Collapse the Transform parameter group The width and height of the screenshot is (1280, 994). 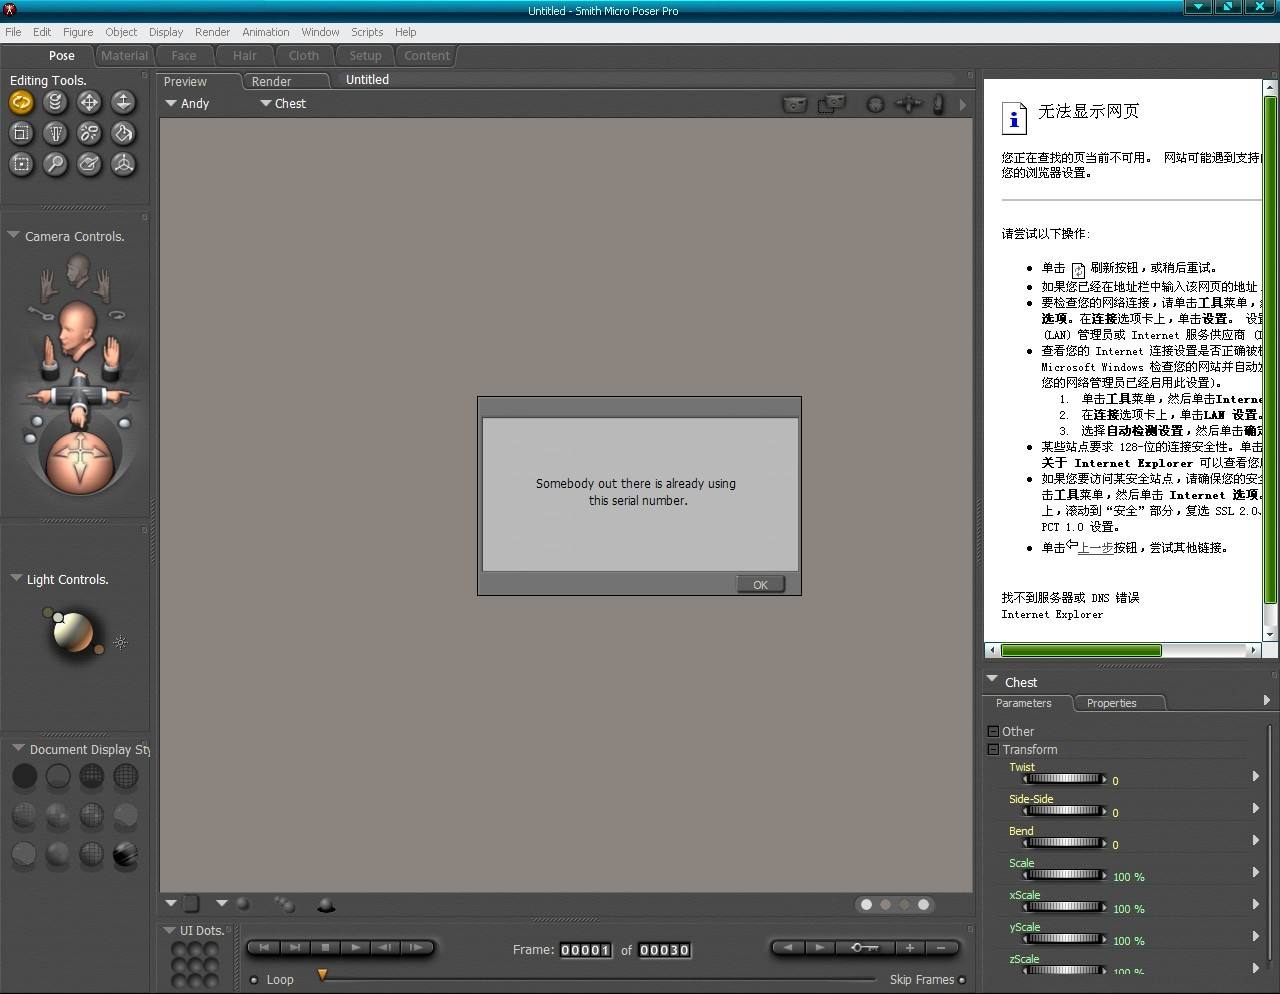993,749
